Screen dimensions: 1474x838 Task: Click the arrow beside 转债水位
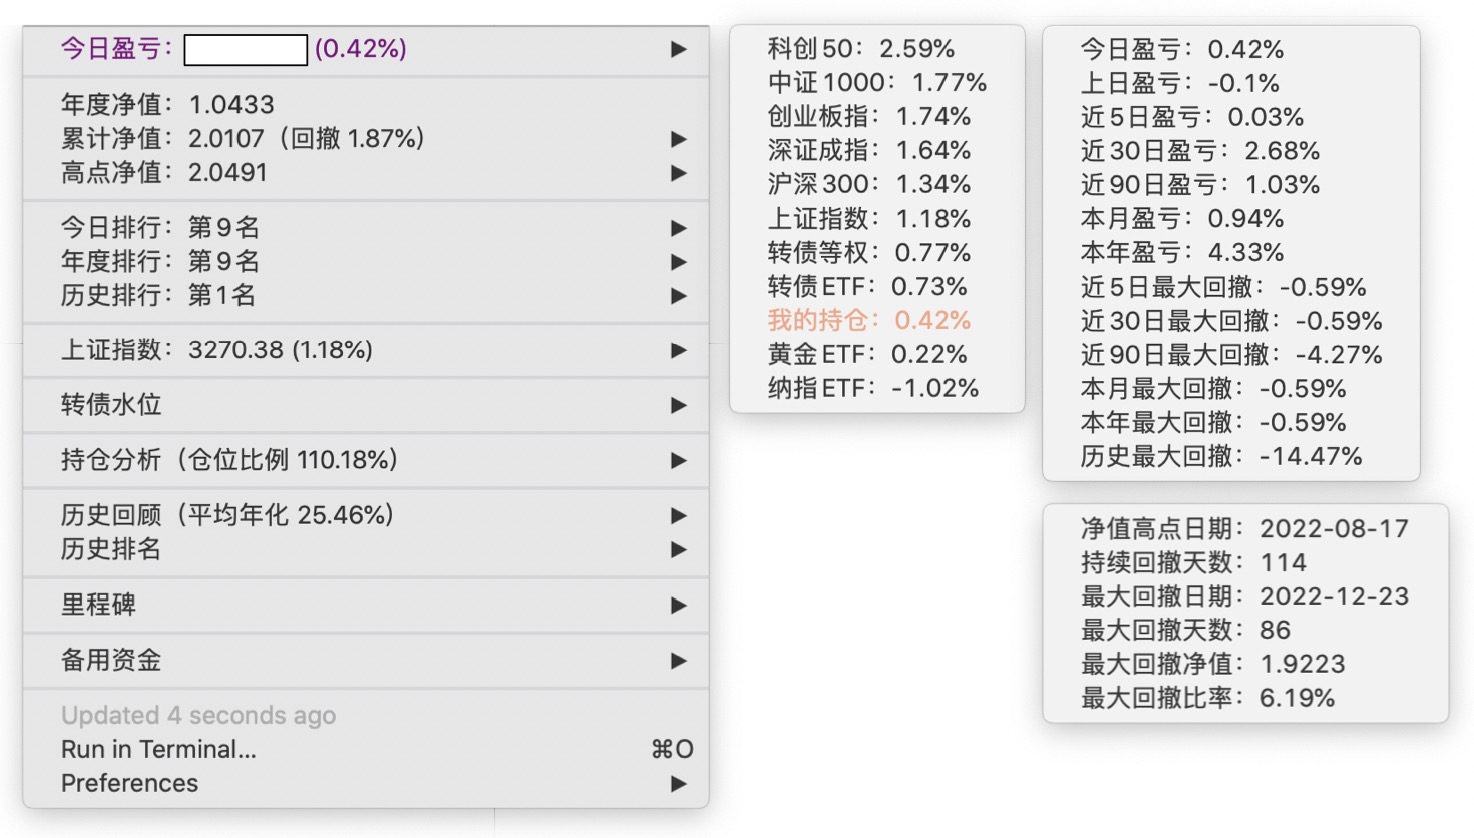679,405
